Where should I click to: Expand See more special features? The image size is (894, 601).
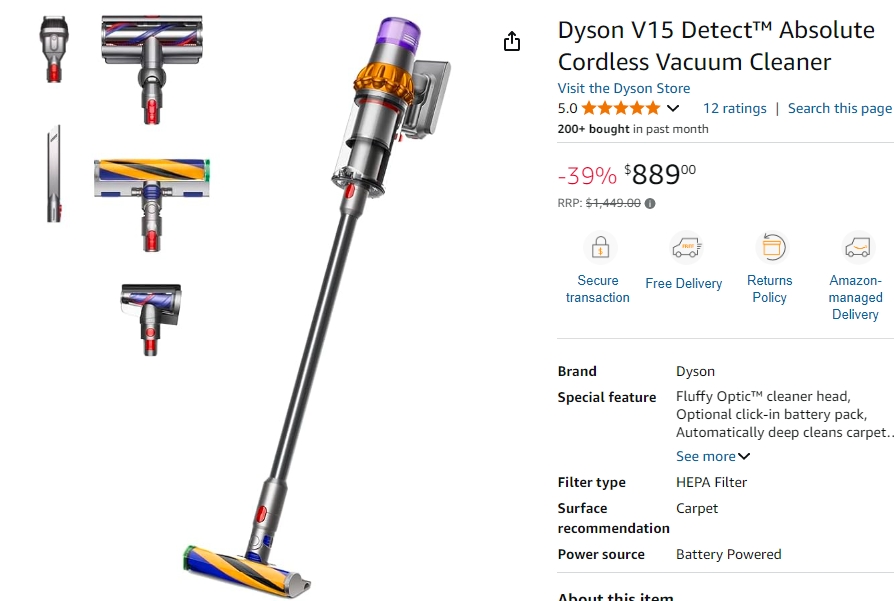[713, 456]
